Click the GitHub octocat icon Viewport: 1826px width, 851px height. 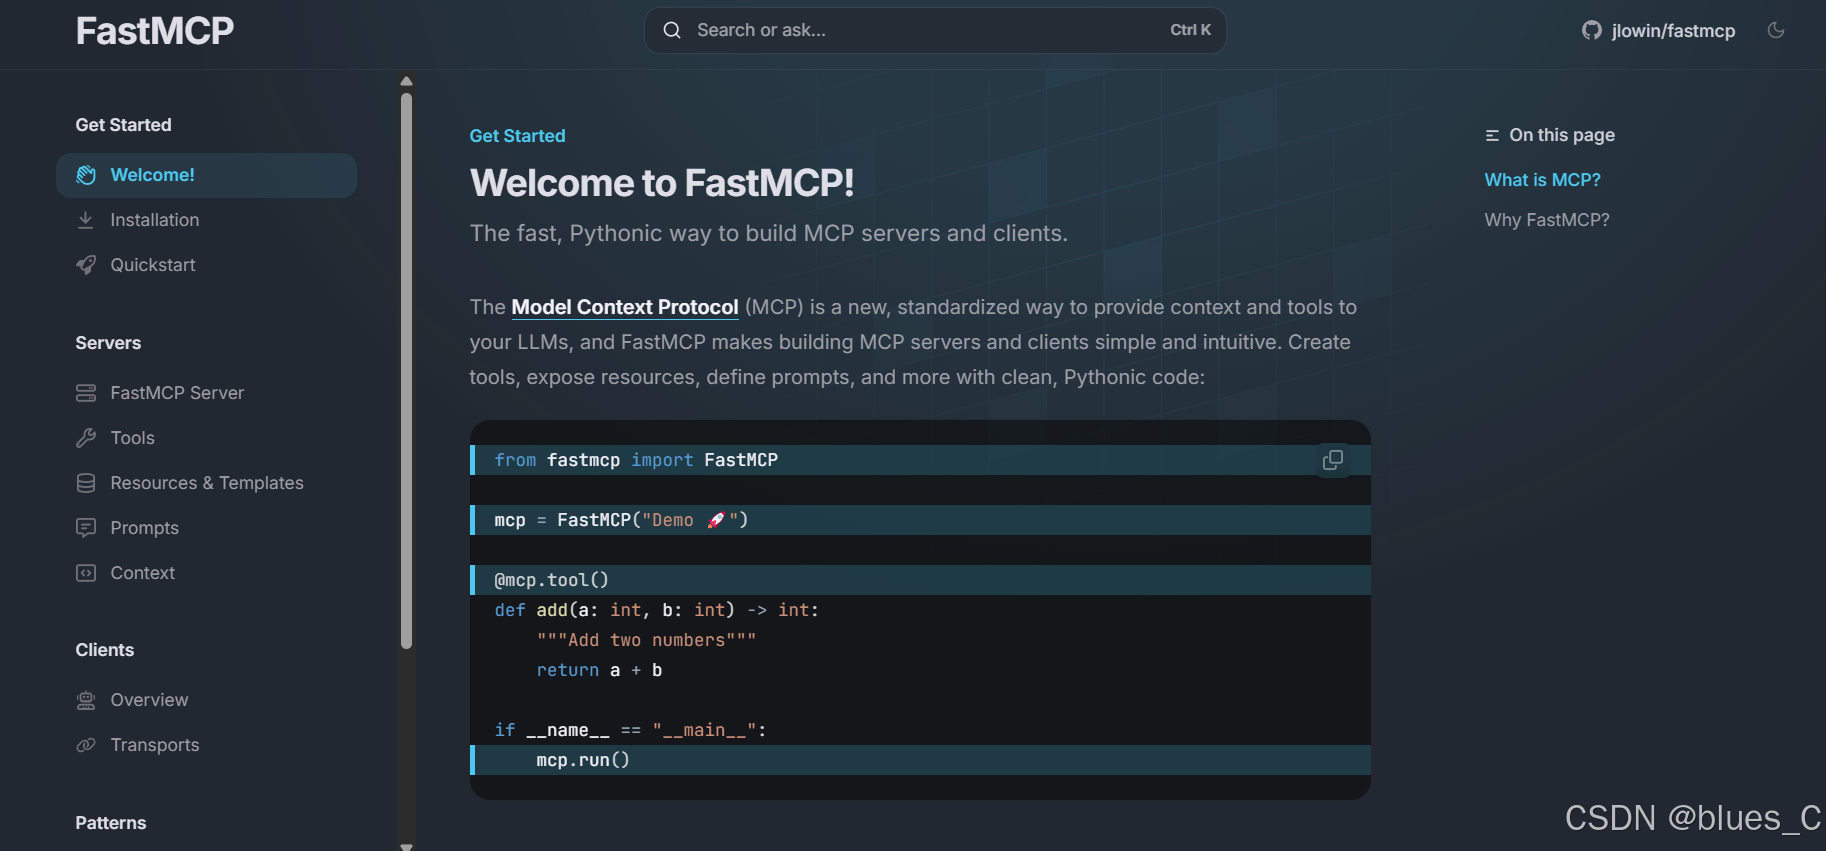click(x=1592, y=31)
